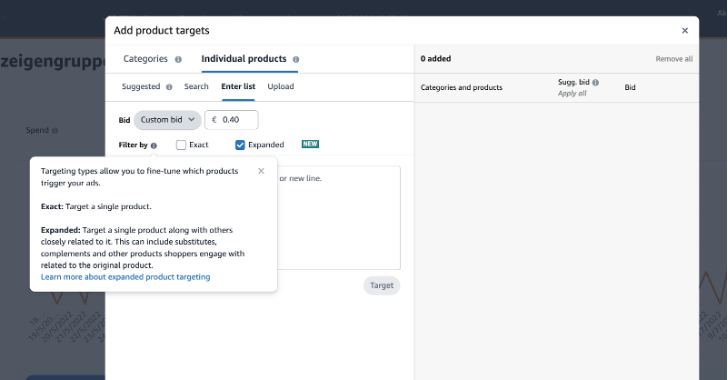Close the Add product targets dialog

[x=685, y=31]
